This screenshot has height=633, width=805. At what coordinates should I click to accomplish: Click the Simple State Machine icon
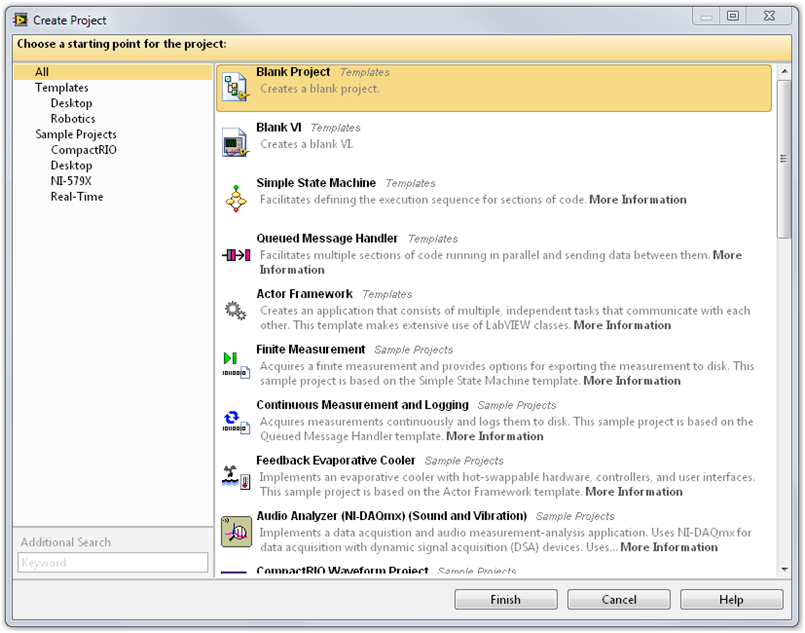(235, 198)
